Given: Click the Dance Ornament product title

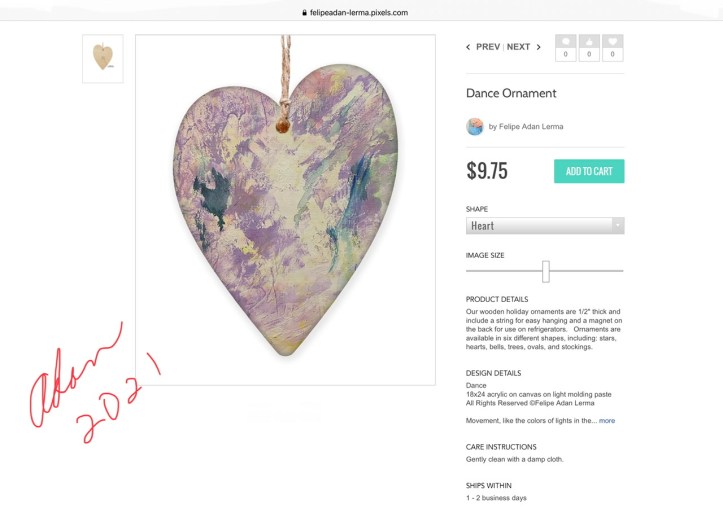Looking at the screenshot, I should point(511,94).
